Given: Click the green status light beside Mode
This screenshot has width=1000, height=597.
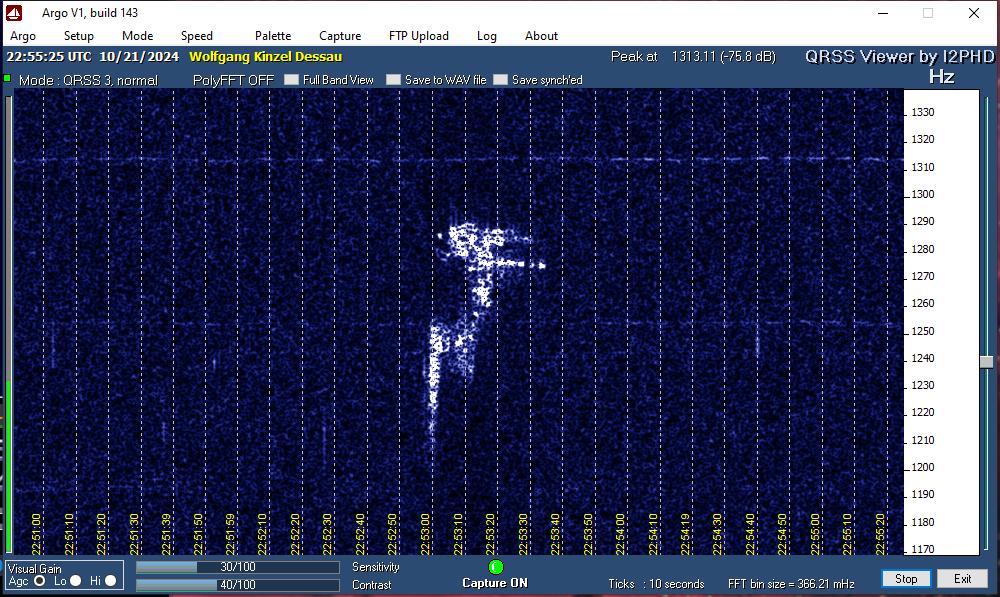Looking at the screenshot, I should click(7, 78).
